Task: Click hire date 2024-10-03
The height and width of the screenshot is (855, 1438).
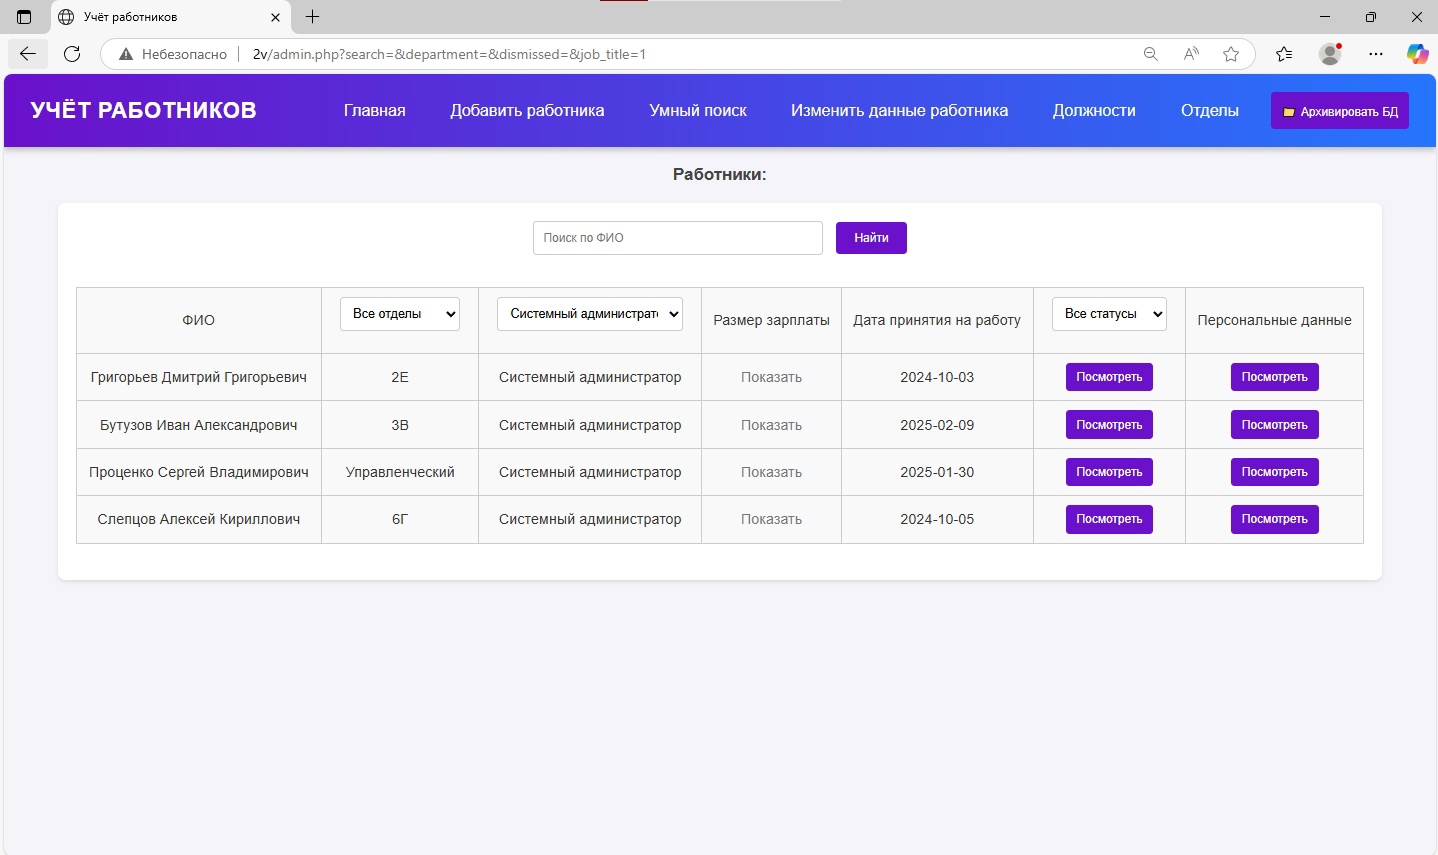Action: pos(937,377)
